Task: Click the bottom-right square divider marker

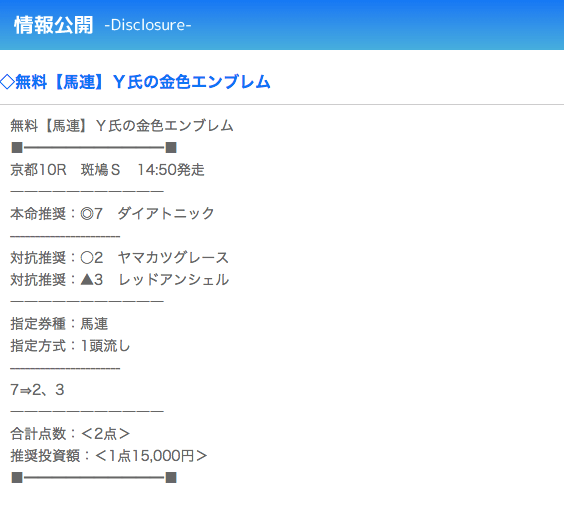Action: tap(171, 478)
